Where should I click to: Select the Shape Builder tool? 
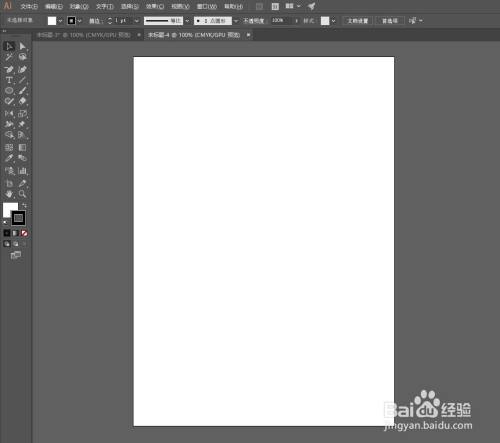tap(9, 135)
